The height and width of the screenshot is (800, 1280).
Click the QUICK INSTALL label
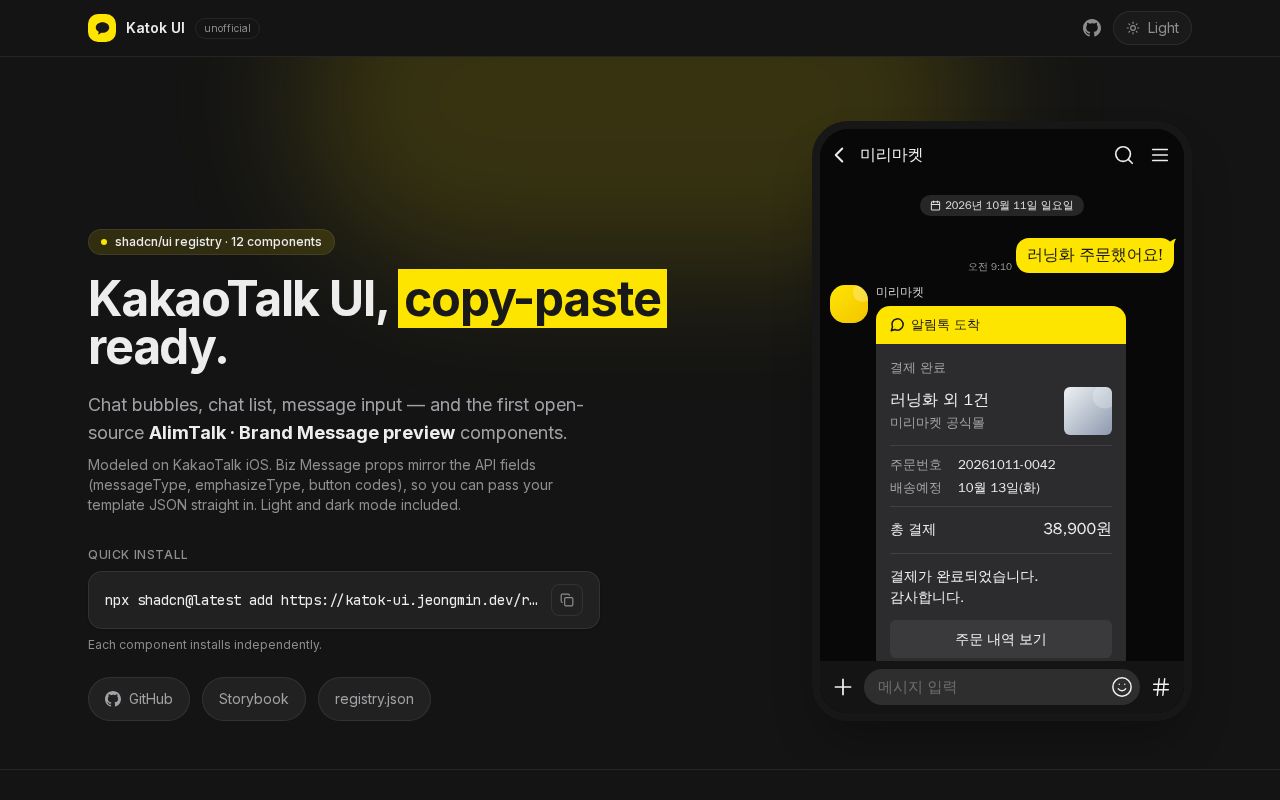pos(138,555)
